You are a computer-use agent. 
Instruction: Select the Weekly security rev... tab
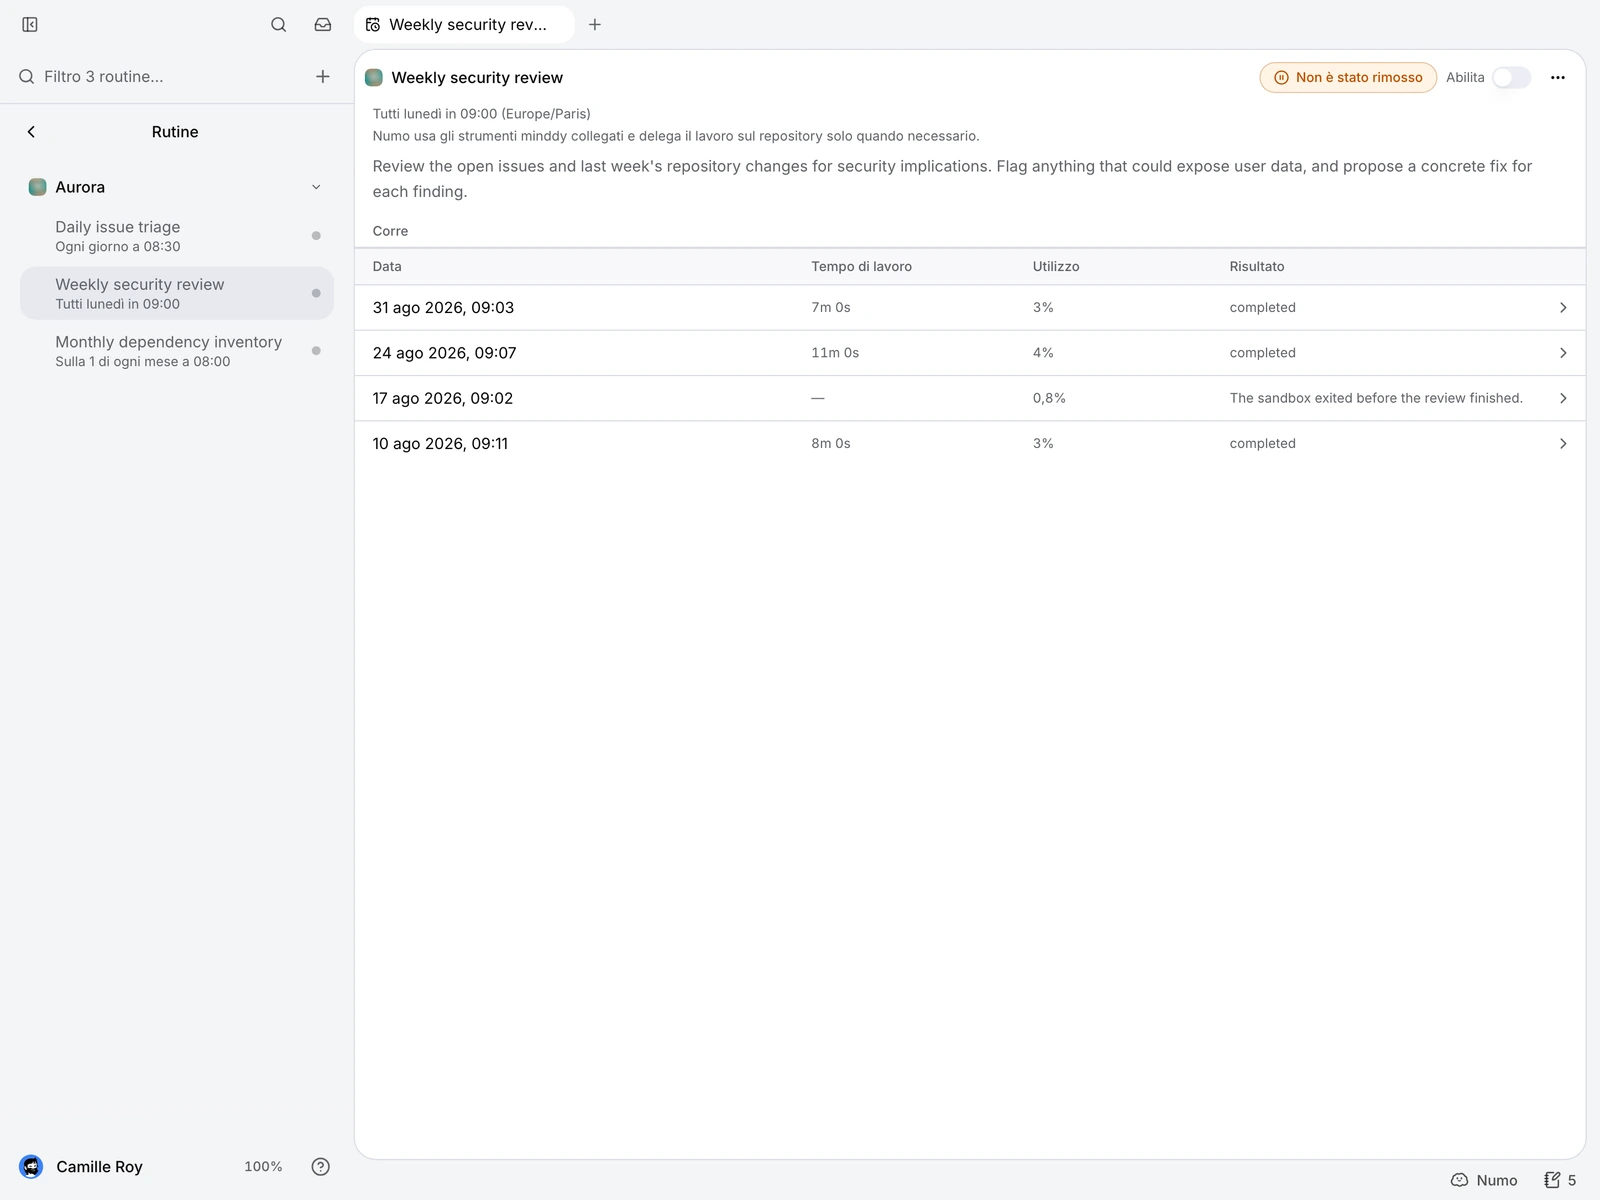464,24
